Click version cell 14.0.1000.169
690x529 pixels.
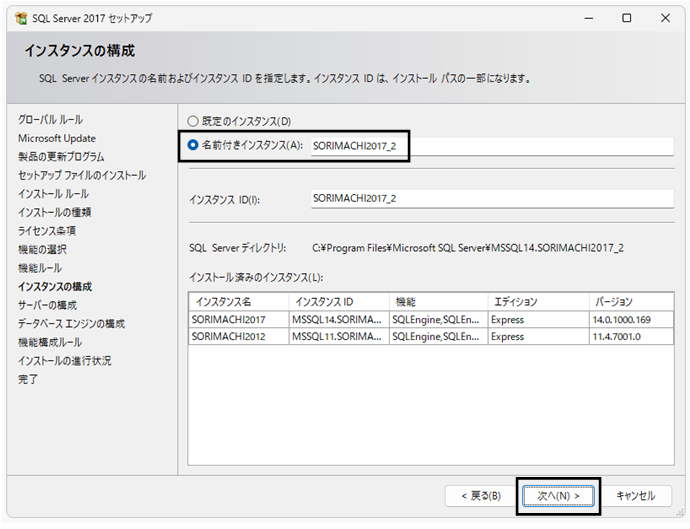click(631, 320)
